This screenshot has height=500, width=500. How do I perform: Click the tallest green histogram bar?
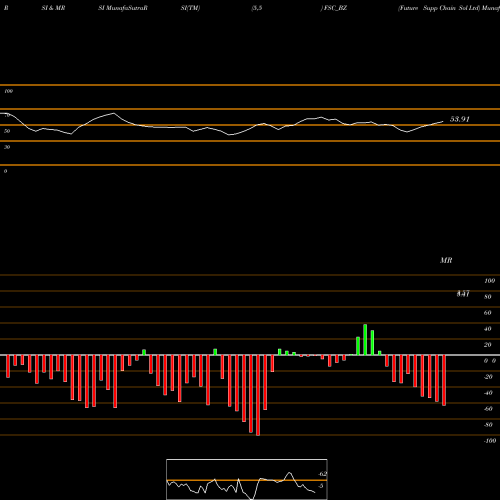(x=365, y=340)
